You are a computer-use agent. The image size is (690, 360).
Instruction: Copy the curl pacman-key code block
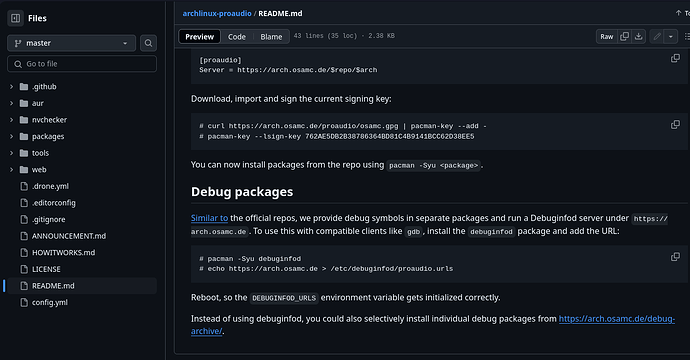pos(675,125)
